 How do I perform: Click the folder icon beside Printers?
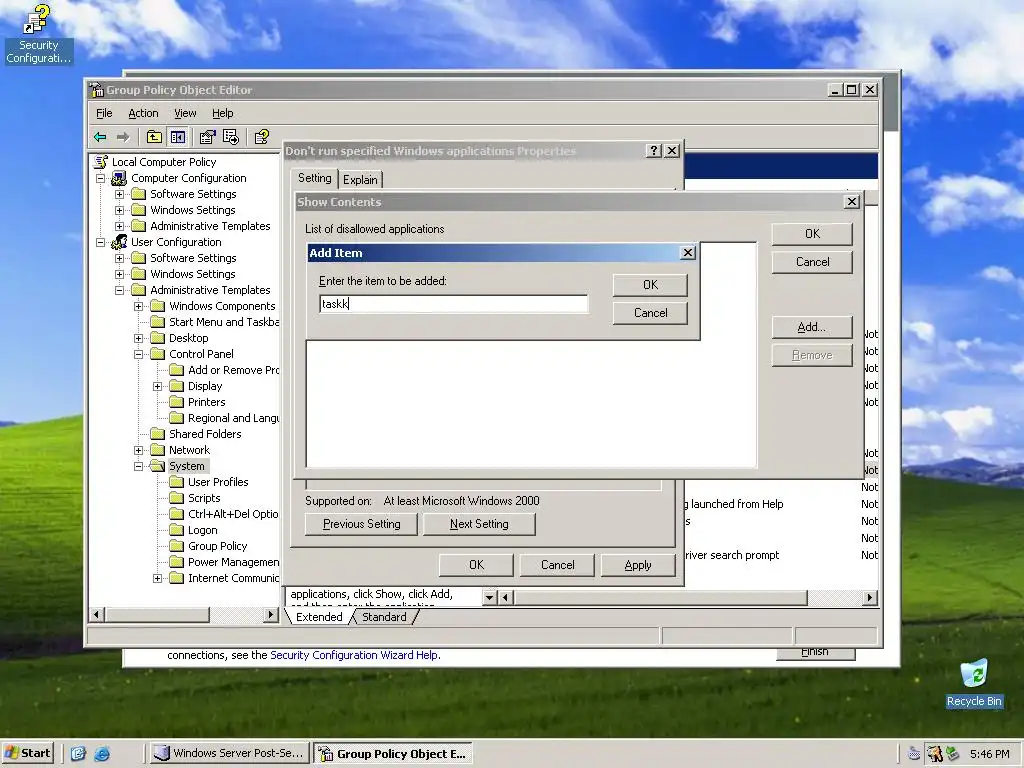pos(176,402)
